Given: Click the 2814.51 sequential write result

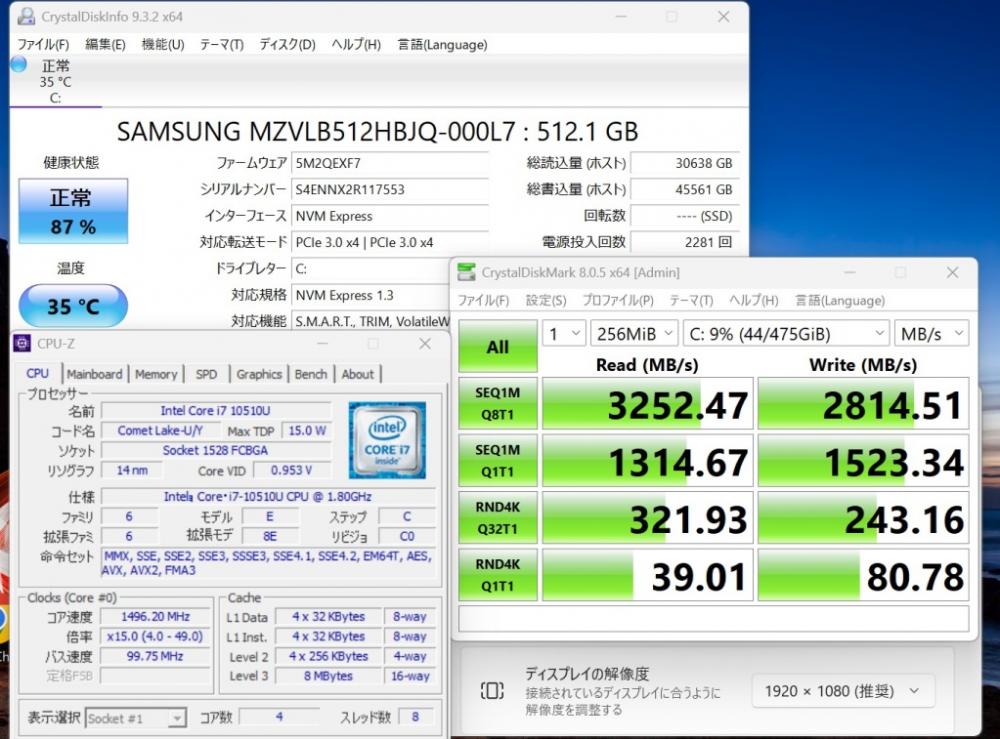Looking at the screenshot, I should 863,404.
